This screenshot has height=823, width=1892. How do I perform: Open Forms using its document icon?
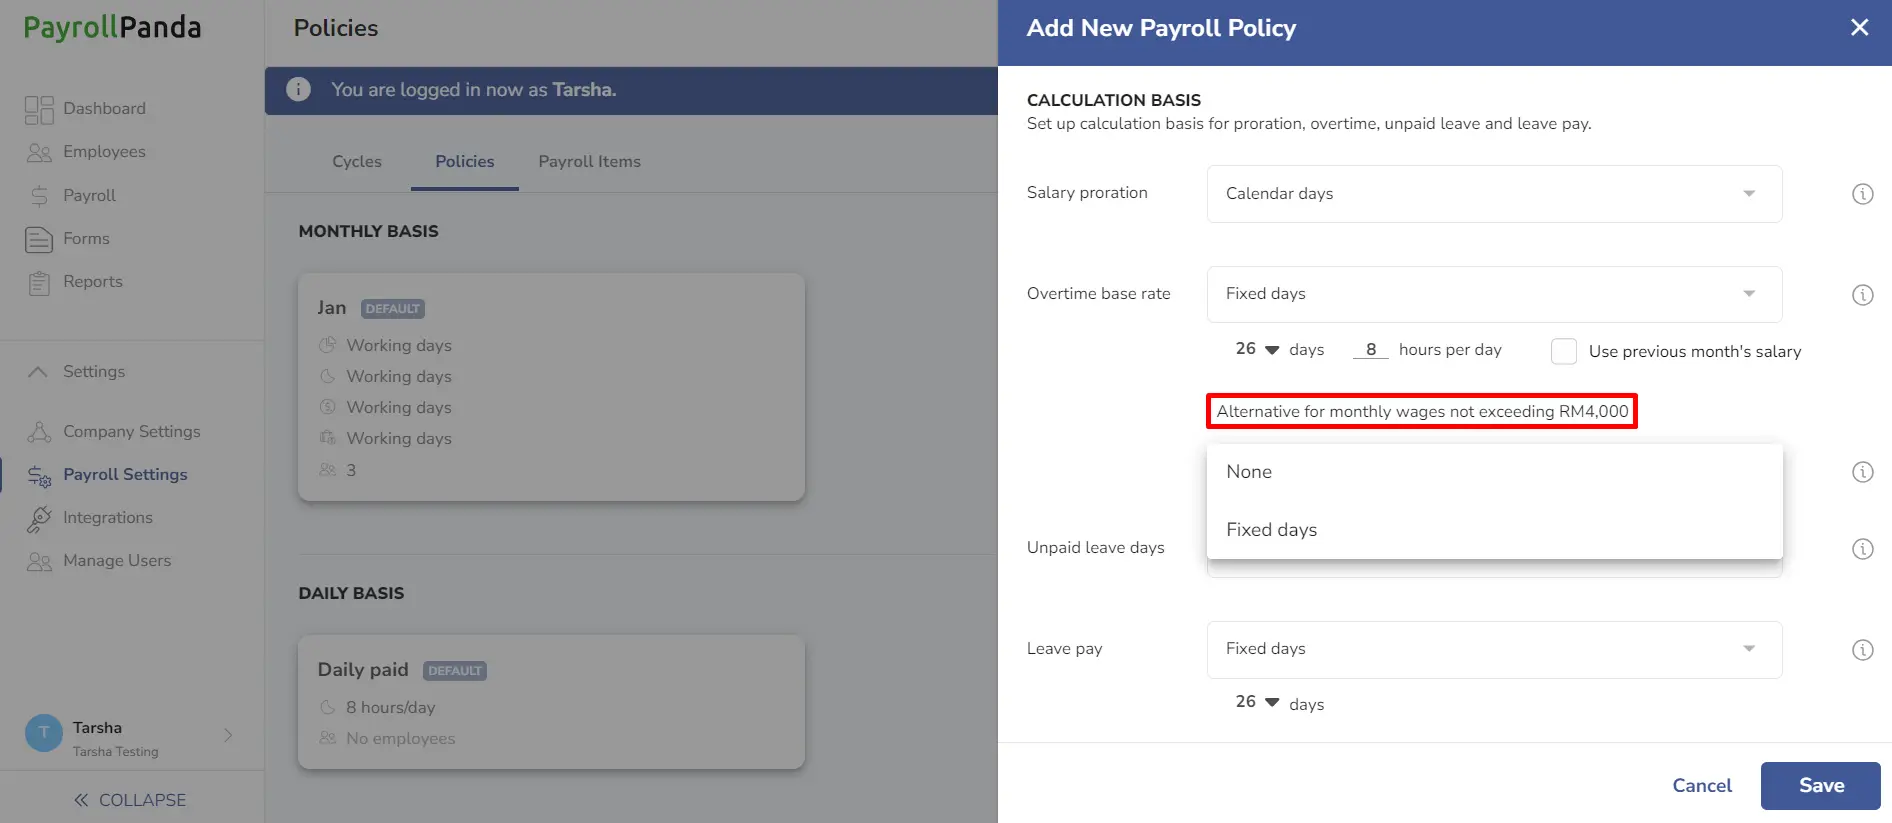pyautogui.click(x=39, y=239)
